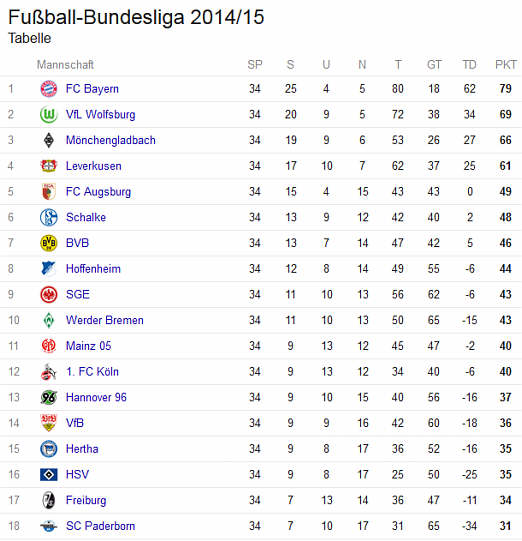Select the Leverkusen club crest
522x541 pixels.
point(49,166)
